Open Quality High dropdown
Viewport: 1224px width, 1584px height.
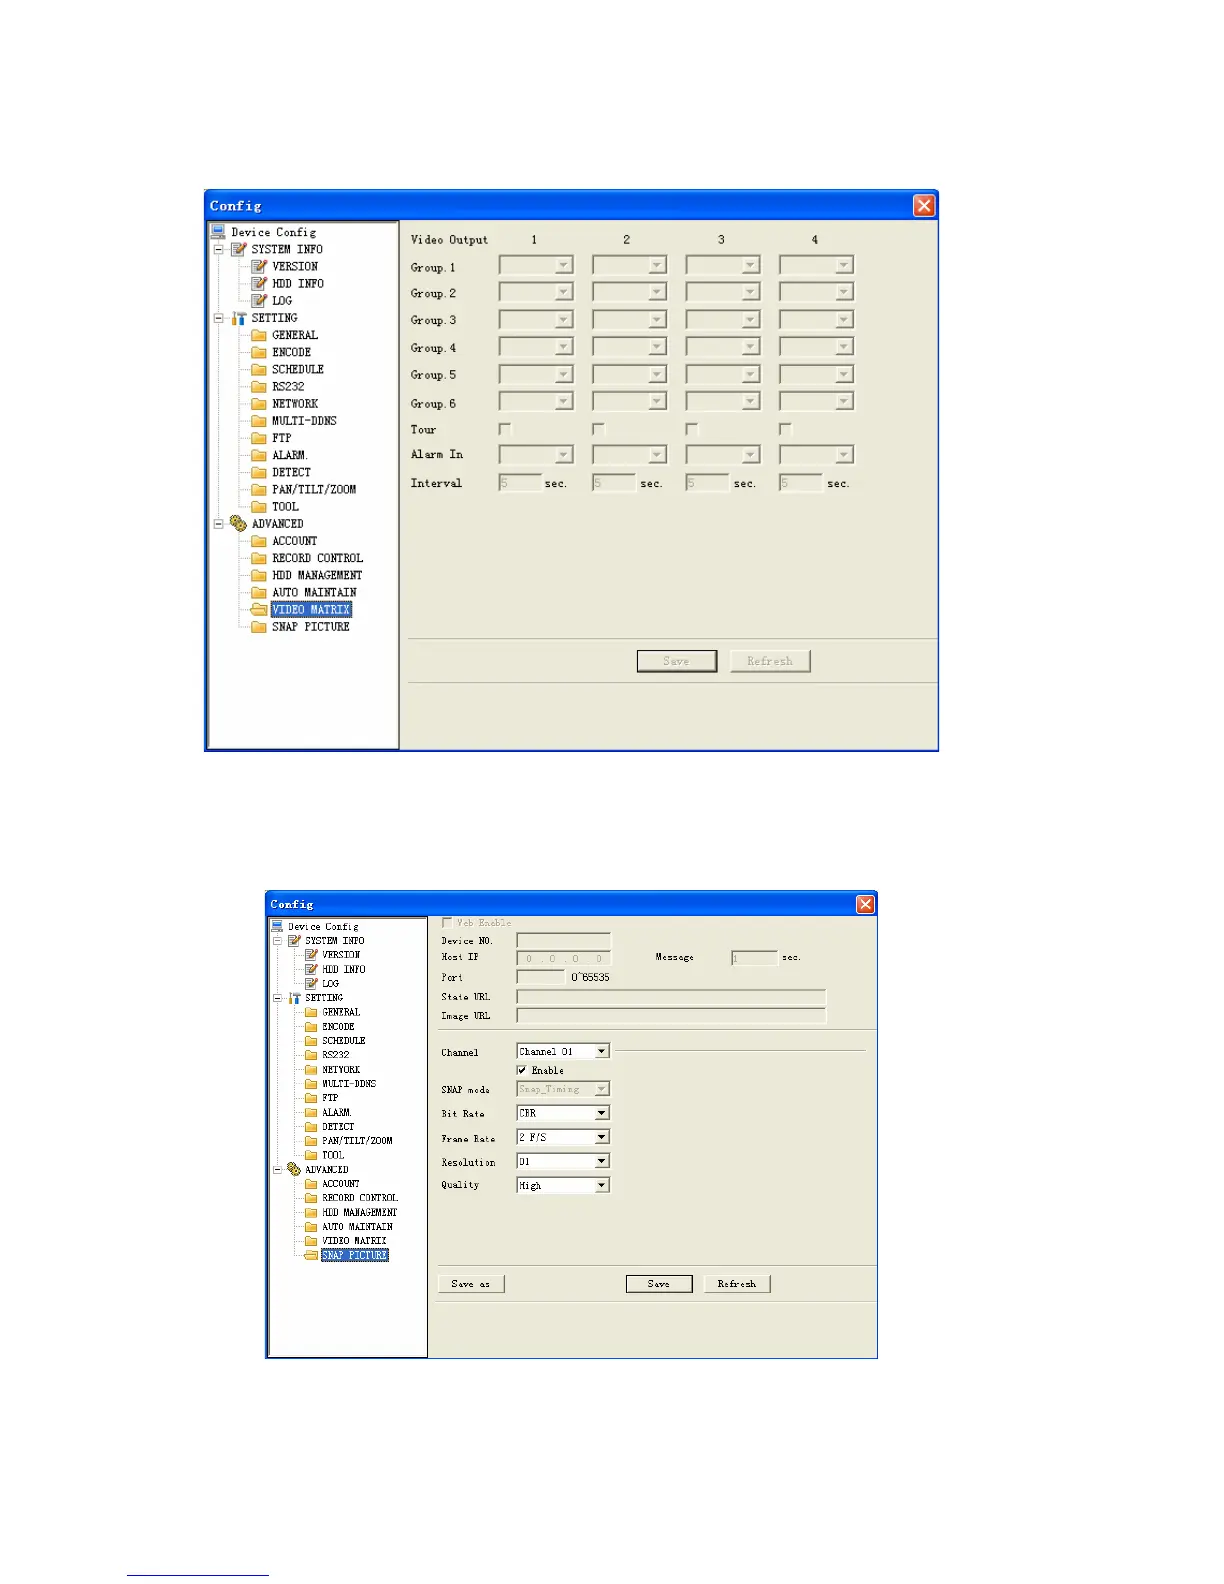click(602, 1185)
